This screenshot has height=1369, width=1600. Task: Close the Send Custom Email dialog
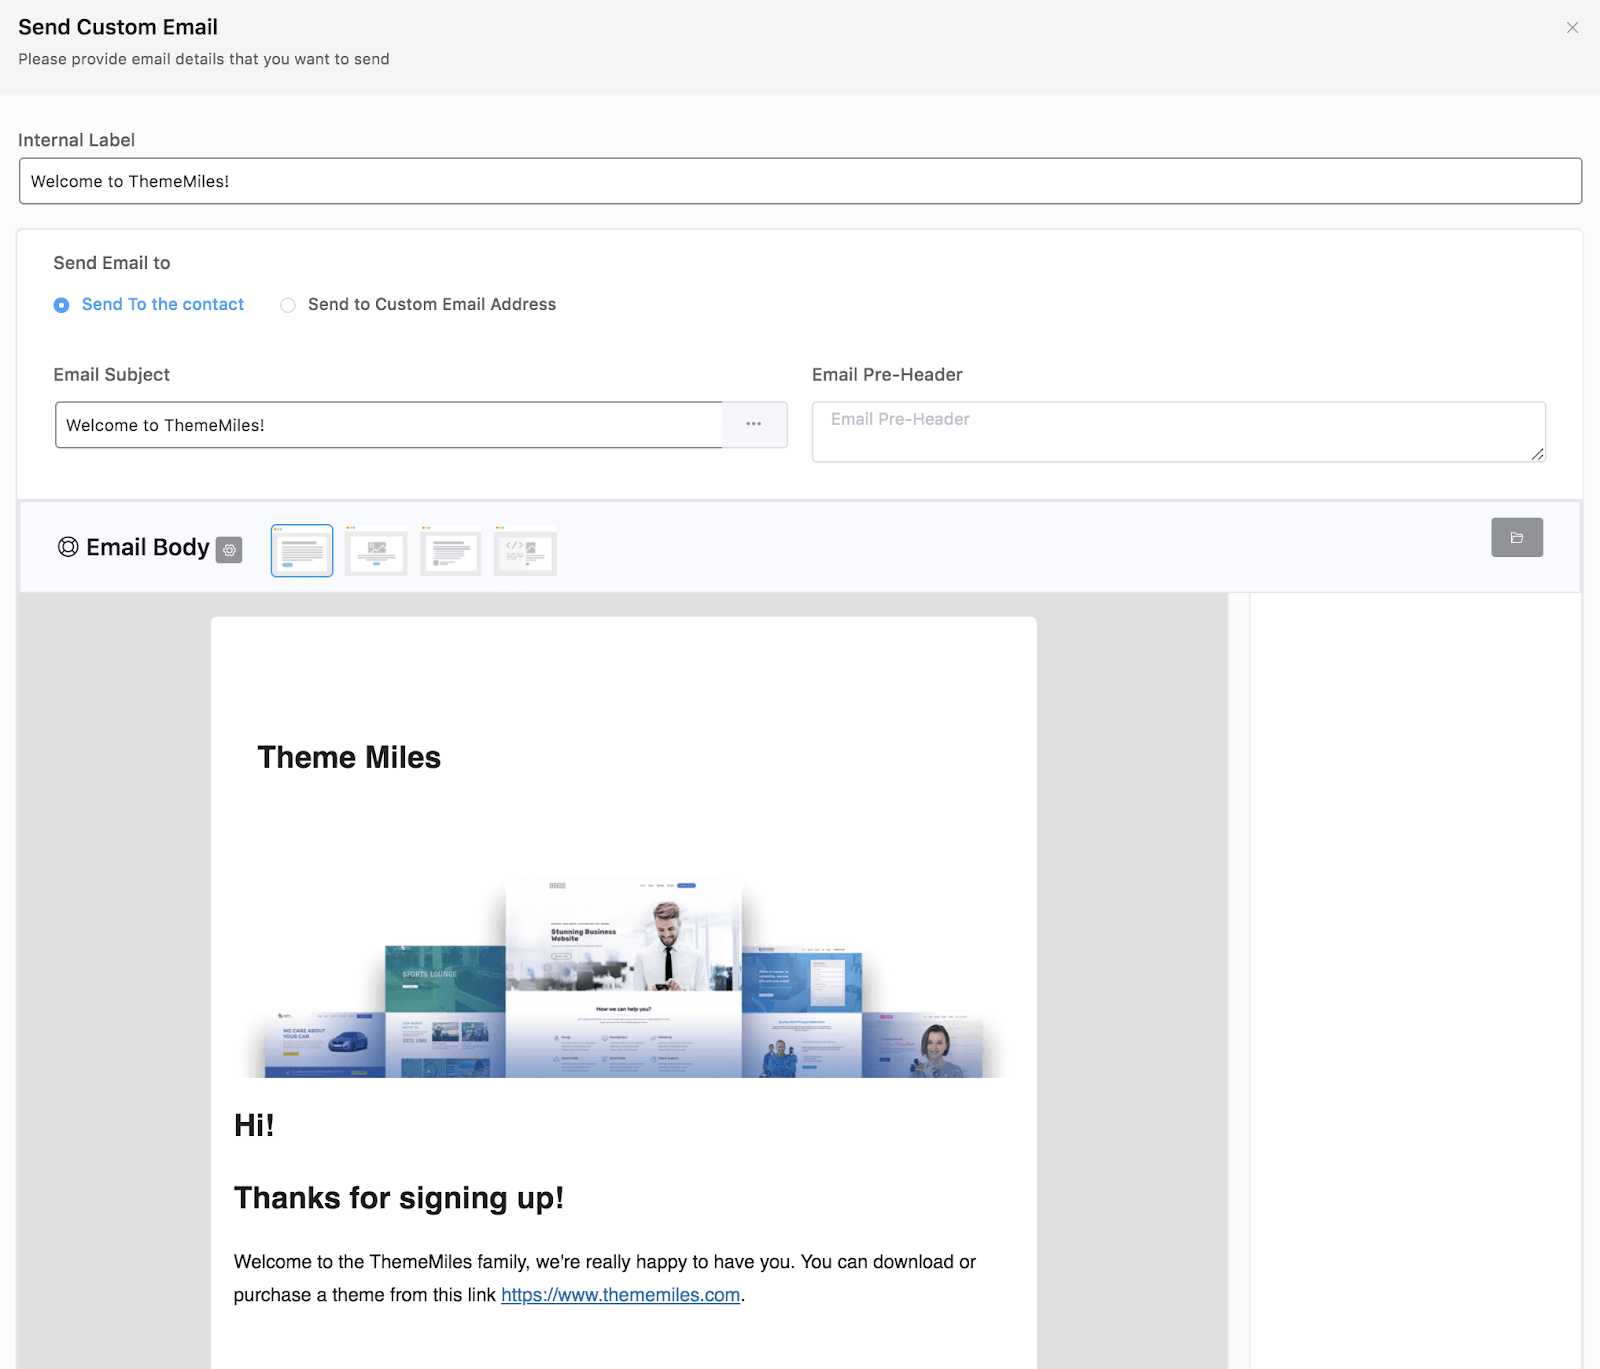(x=1572, y=28)
